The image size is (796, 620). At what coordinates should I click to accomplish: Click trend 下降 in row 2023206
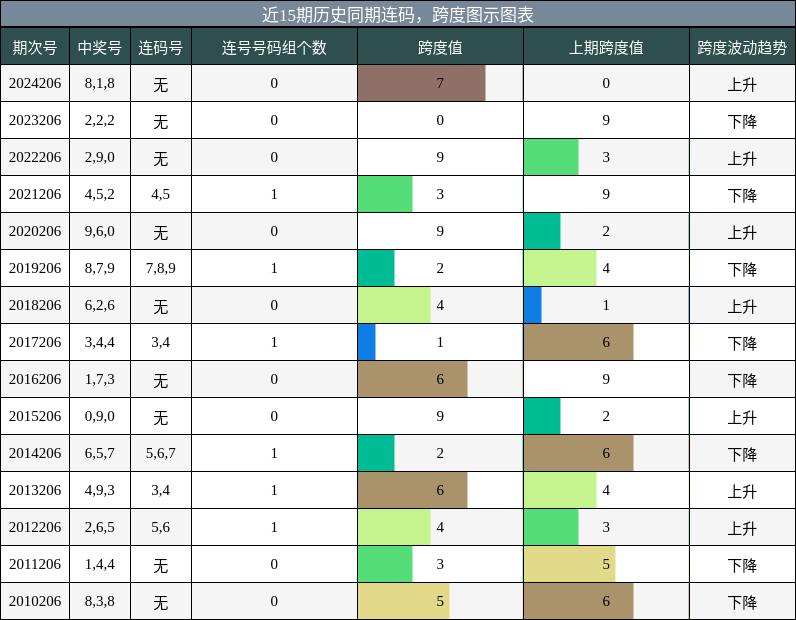click(742, 121)
